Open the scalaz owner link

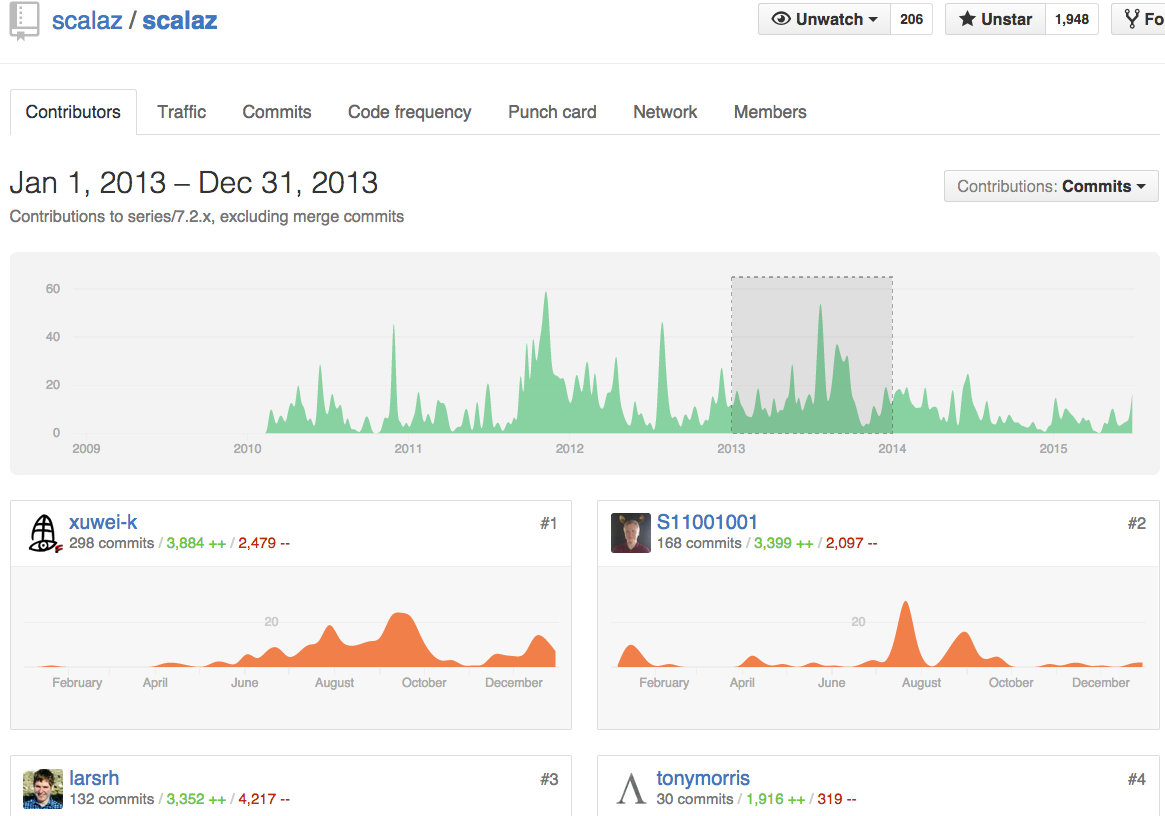pyautogui.click(x=87, y=20)
